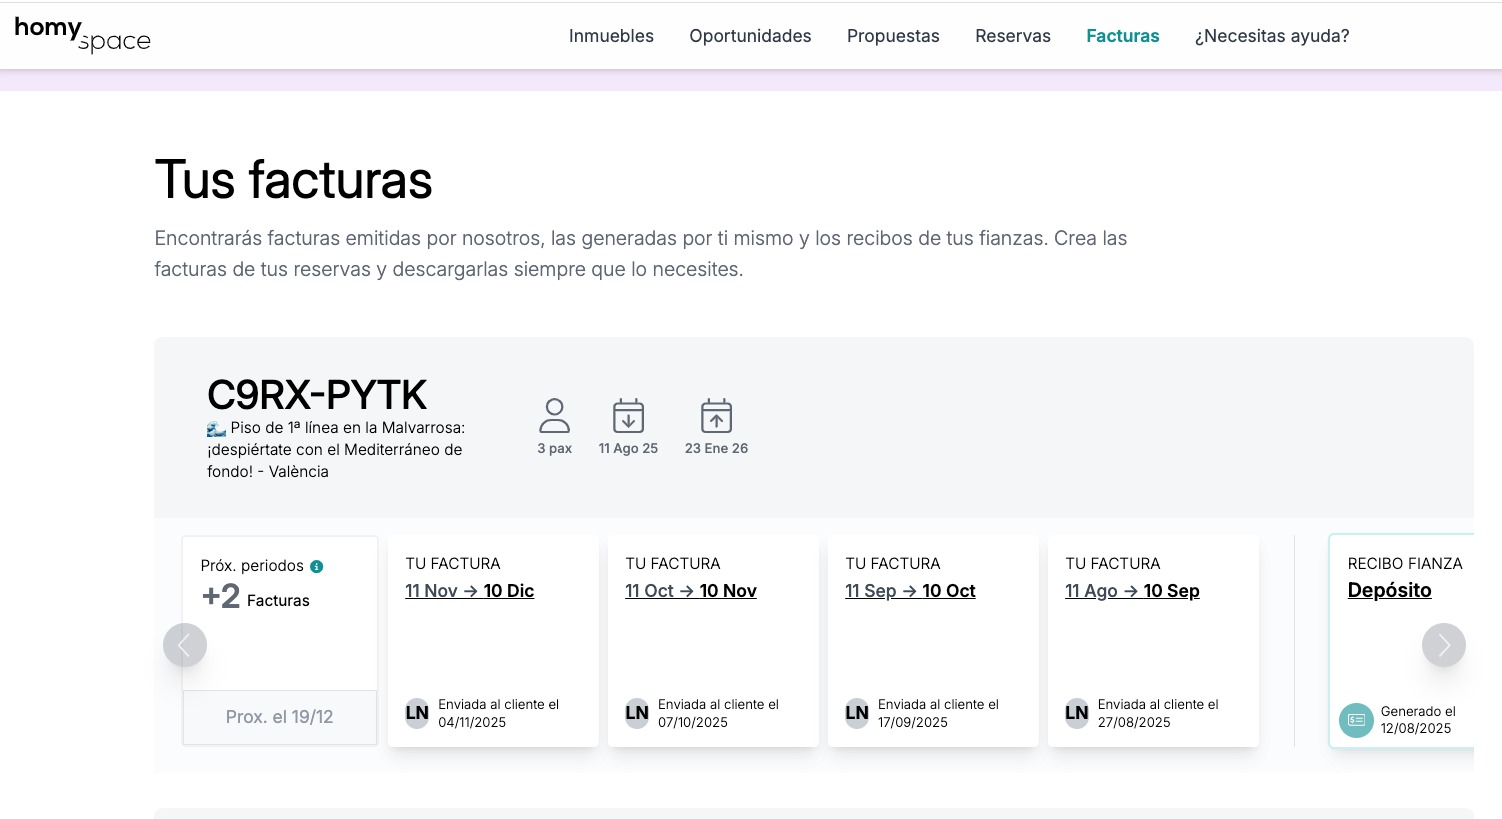1502x819 pixels.
Task: Go to the Reservas section
Action: [x=1012, y=36]
